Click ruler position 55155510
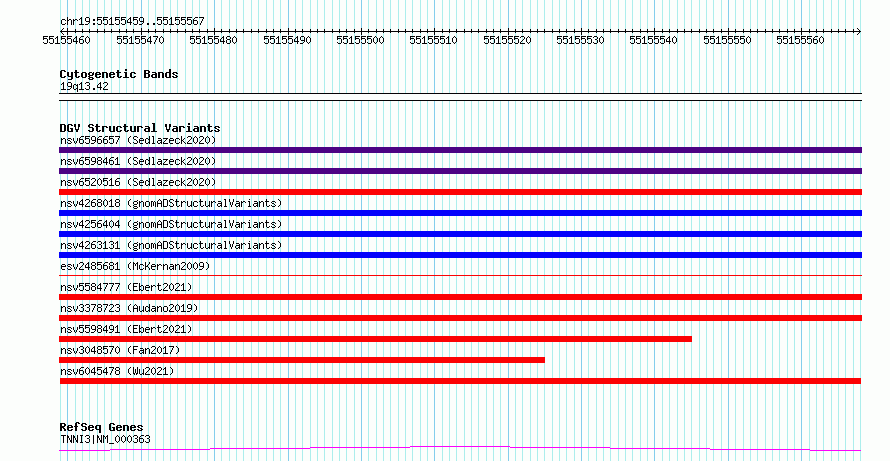The width and height of the screenshot is (890, 461). point(434,40)
